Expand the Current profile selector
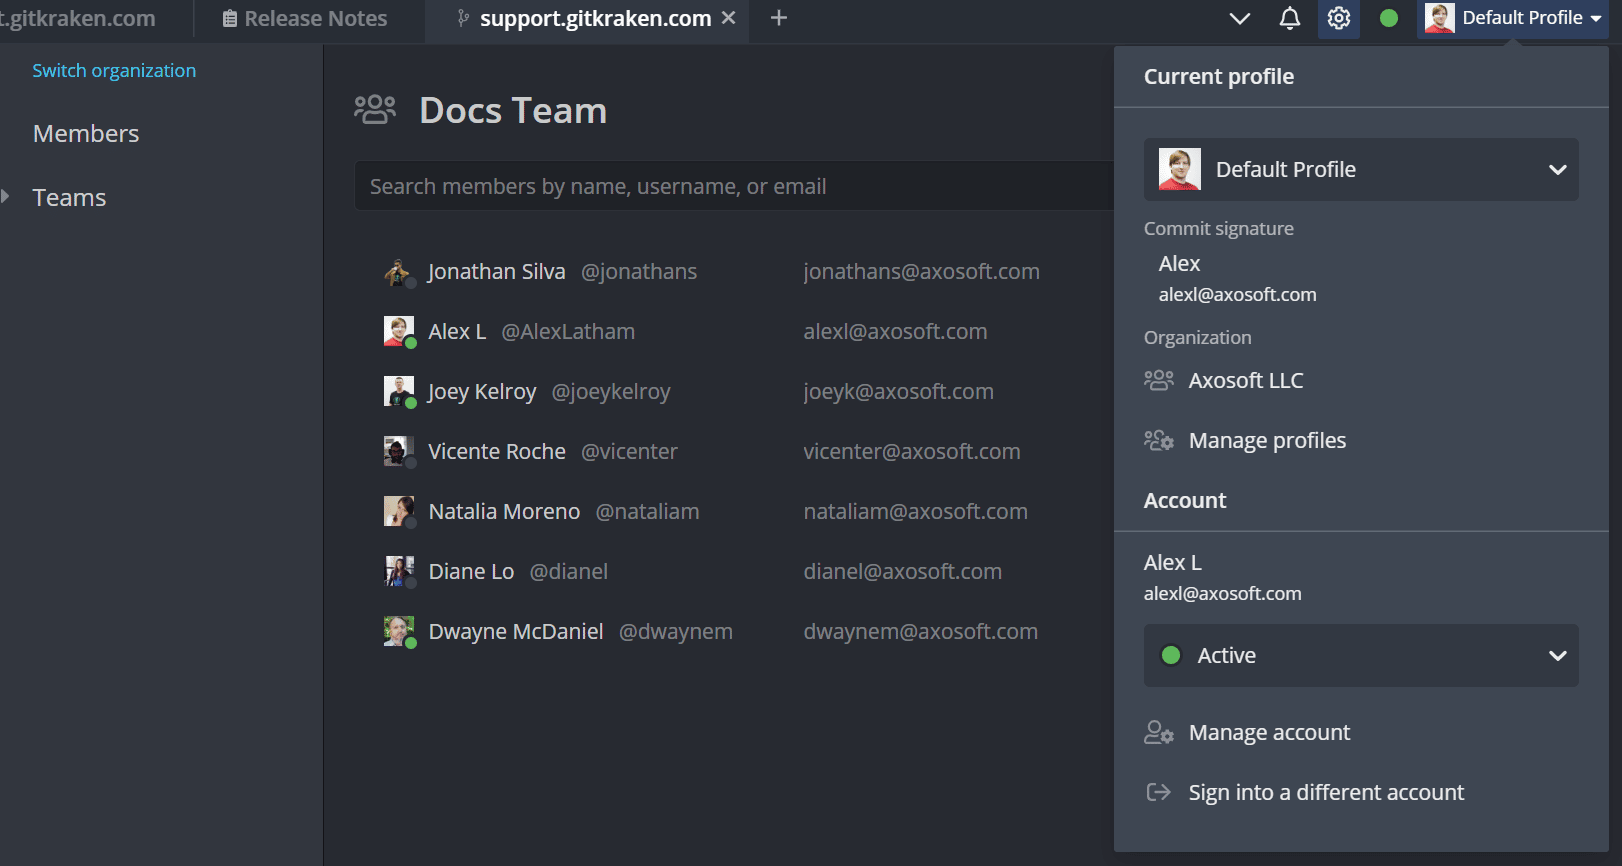Viewport: 1622px width, 866px height. click(1360, 170)
